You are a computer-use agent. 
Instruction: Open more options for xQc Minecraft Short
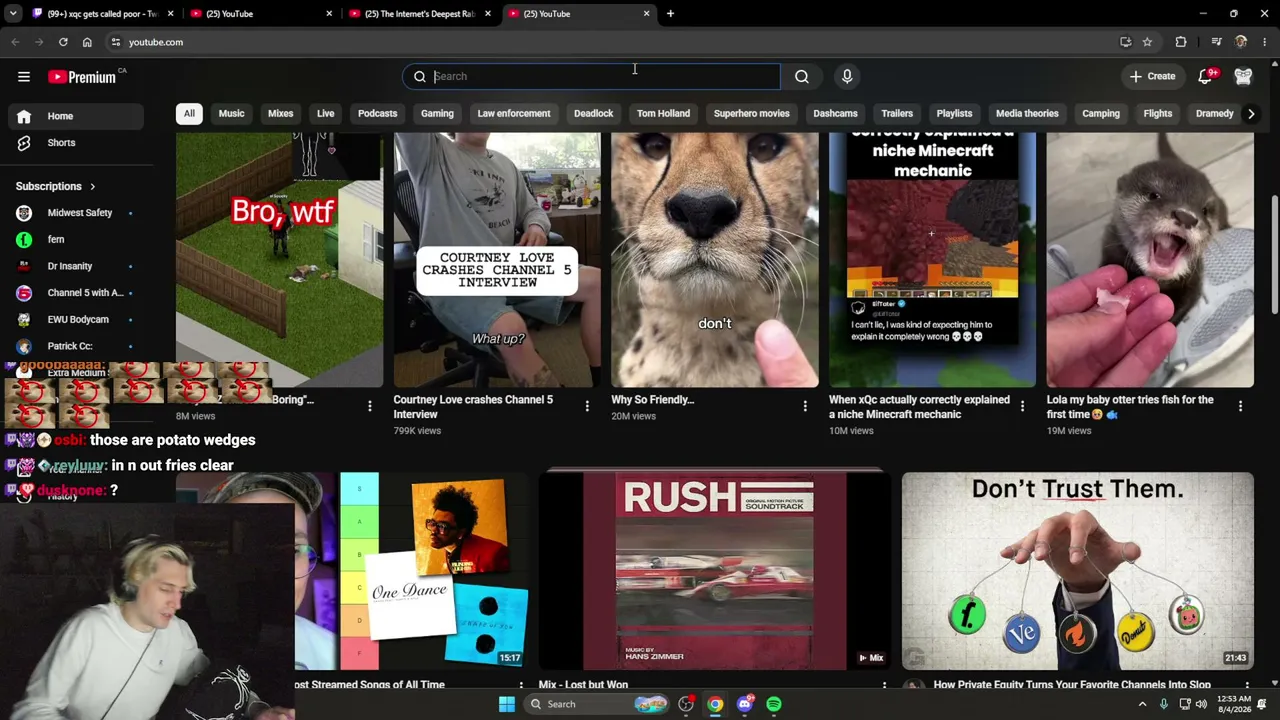click(1022, 406)
